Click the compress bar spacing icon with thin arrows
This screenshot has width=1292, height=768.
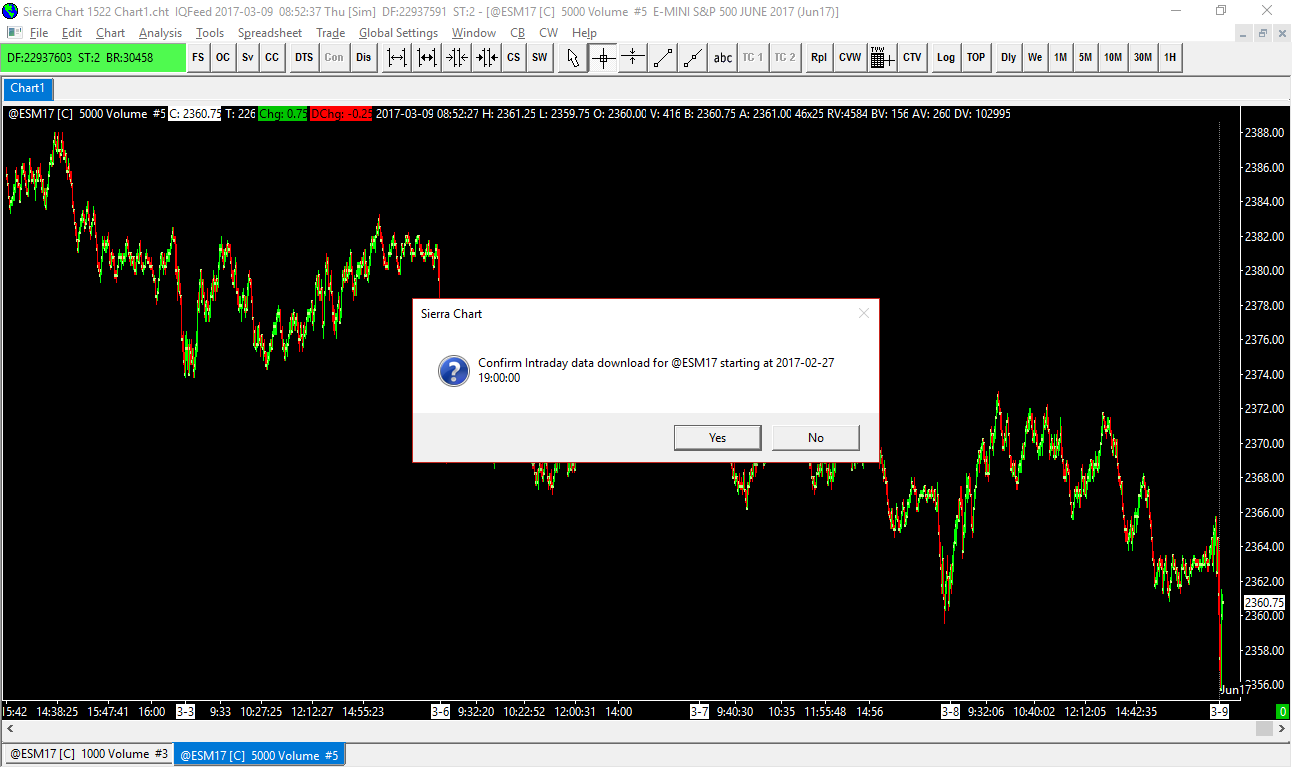pyautogui.click(x=457, y=58)
